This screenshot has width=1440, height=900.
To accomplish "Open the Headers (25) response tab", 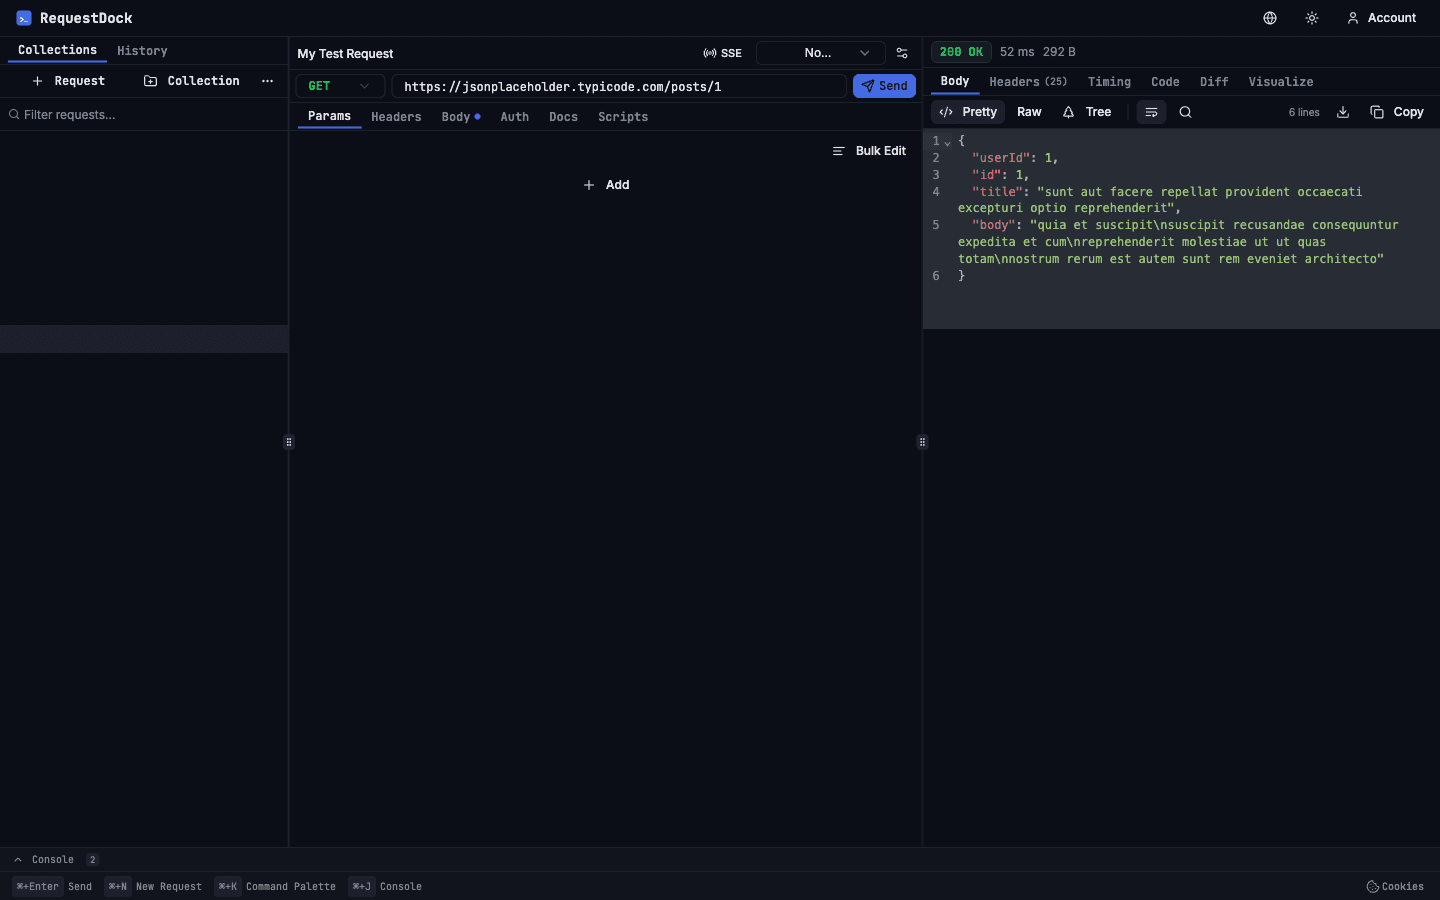I will (x=1028, y=81).
